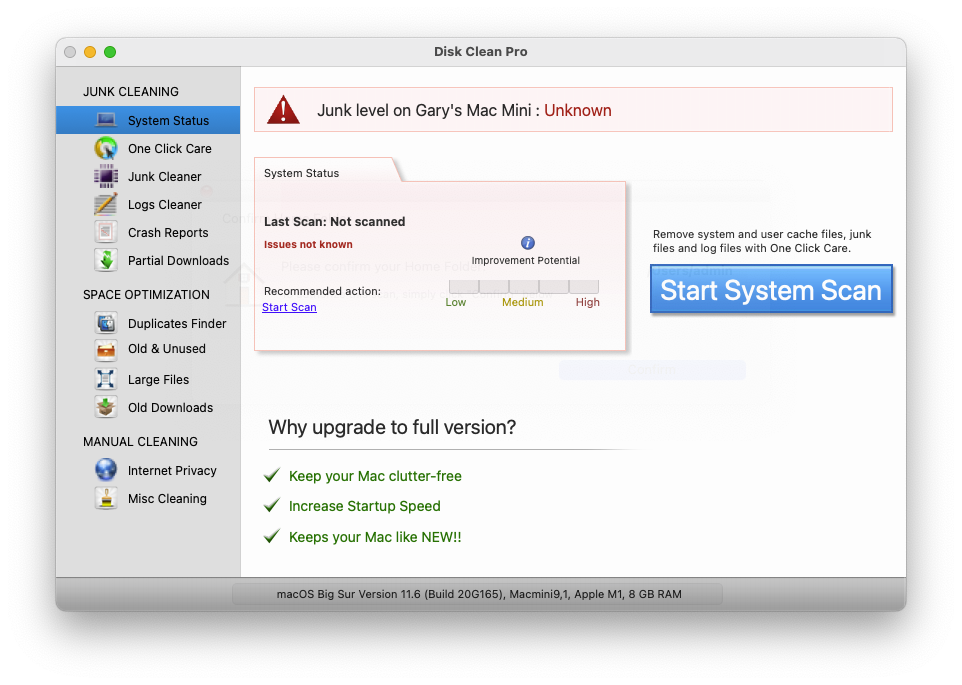The width and height of the screenshot is (962, 685).
Task: Click the macOS Big Sur version status bar
Action: 477,594
